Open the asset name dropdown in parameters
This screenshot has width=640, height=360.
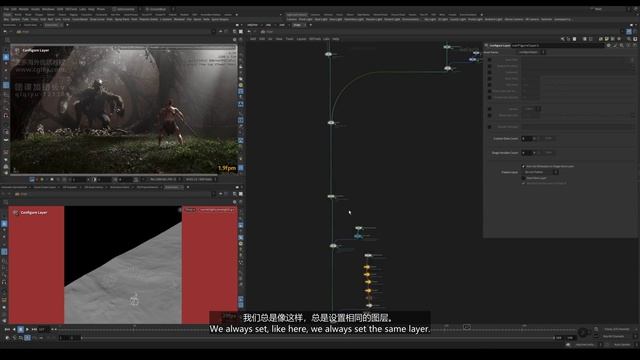(531, 52)
